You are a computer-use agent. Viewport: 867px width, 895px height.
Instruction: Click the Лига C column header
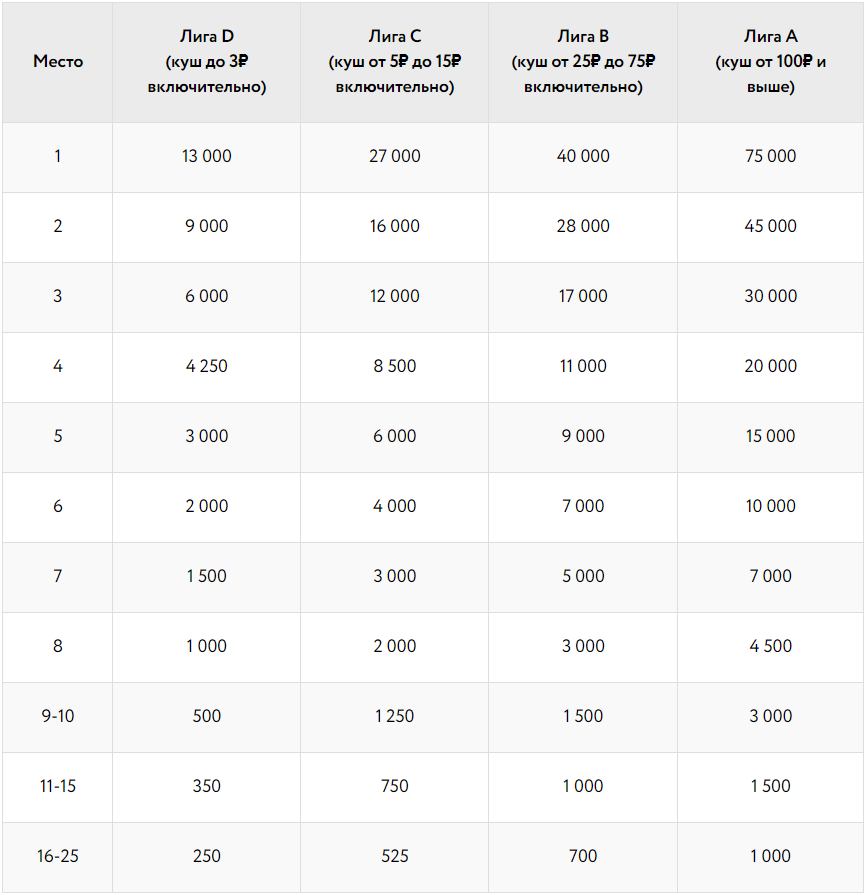point(395,61)
